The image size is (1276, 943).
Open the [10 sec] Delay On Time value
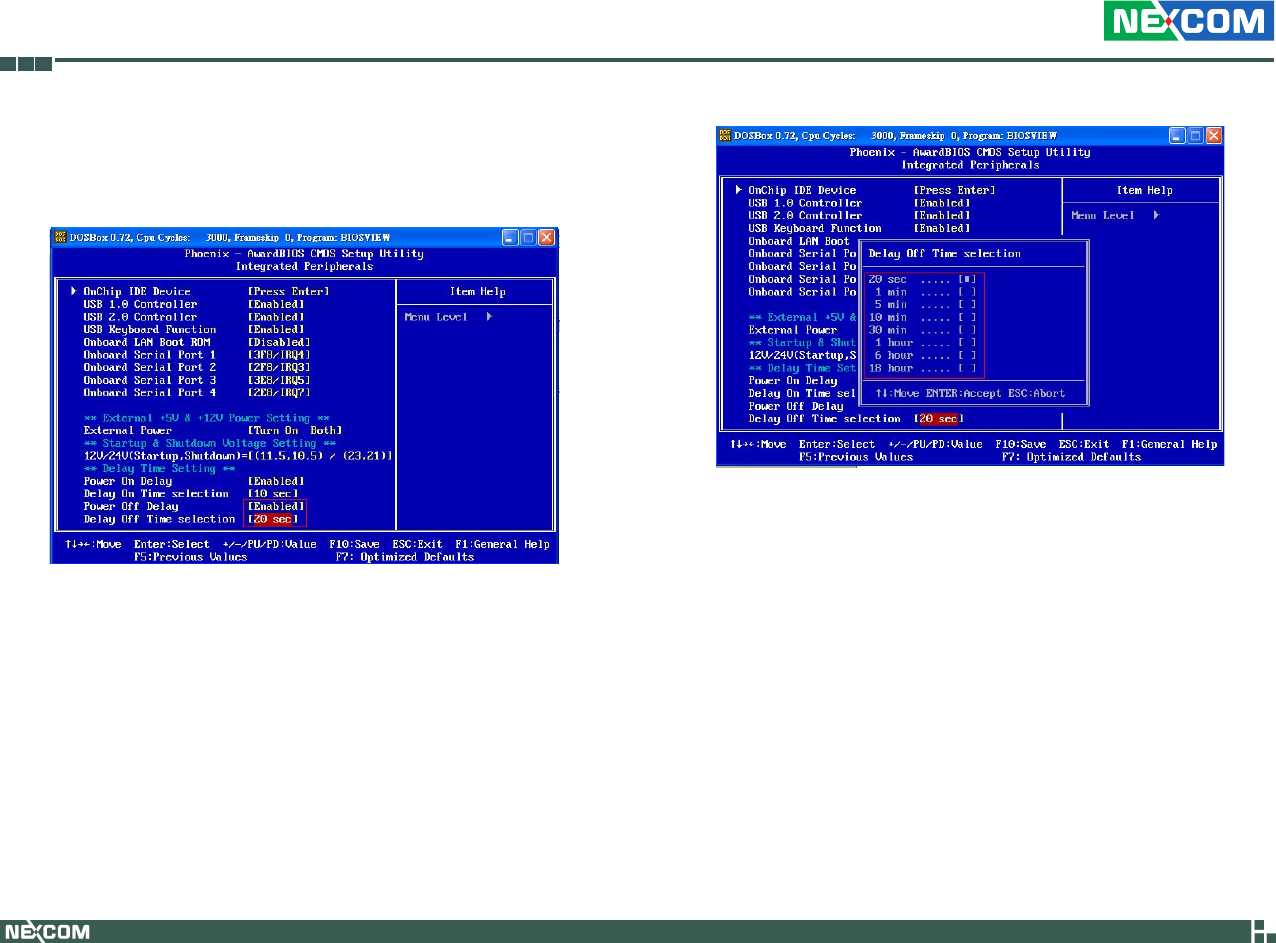pyautogui.click(x=272, y=494)
